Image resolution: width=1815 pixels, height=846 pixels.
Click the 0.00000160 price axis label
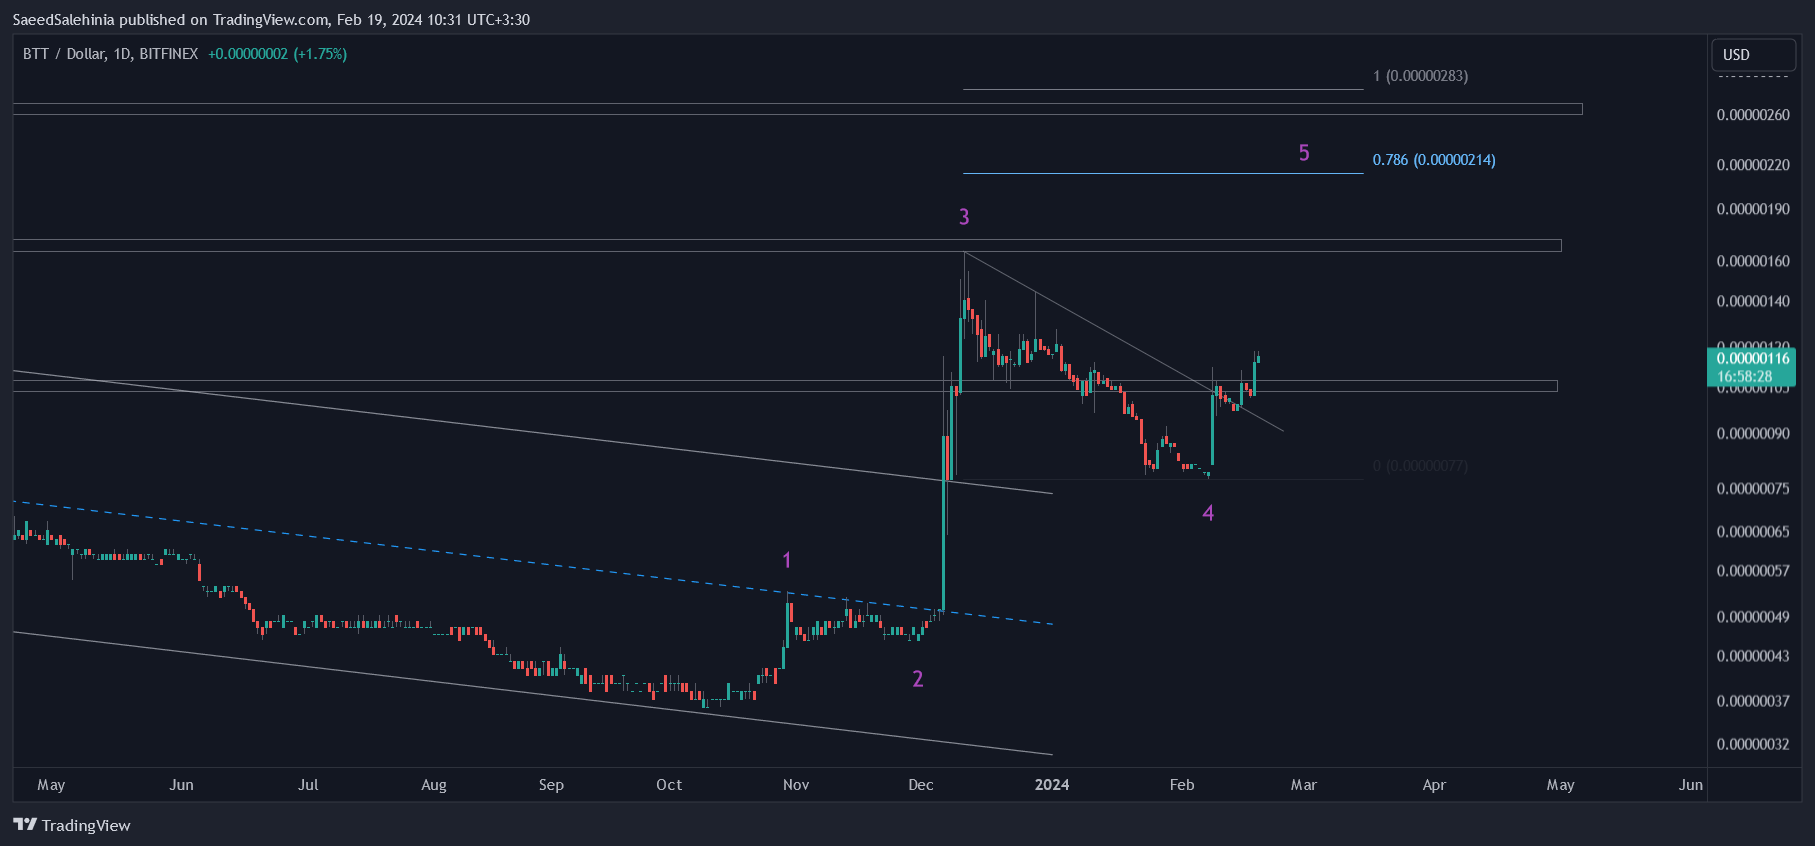pos(1753,261)
